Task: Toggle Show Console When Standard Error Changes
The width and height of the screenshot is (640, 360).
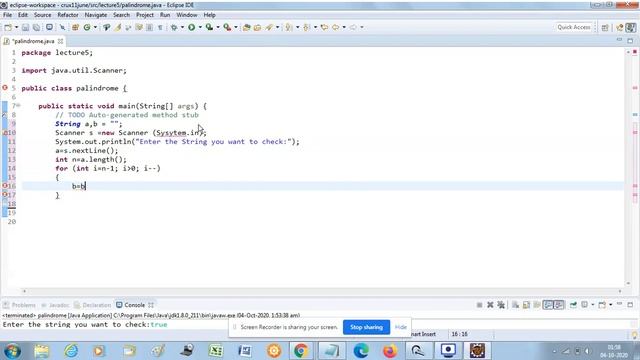Action: pyautogui.click(x=559, y=305)
